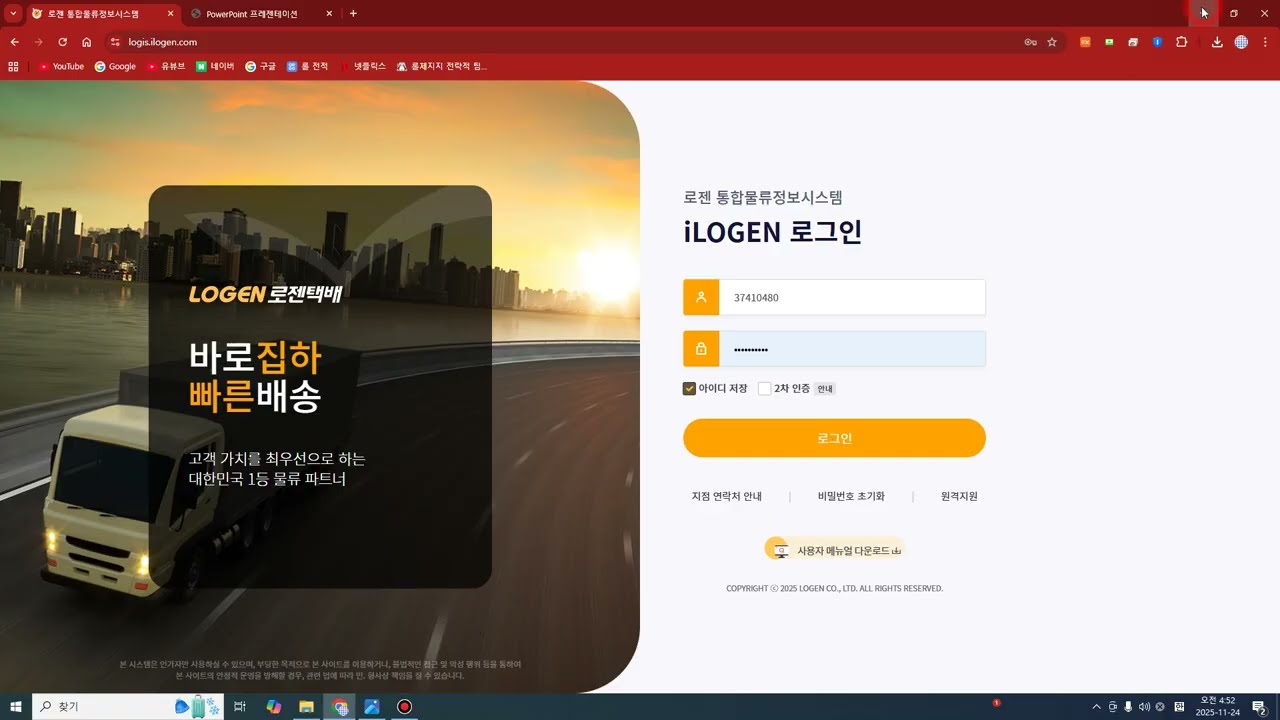This screenshot has width=1280, height=720.
Task: Click the orange 로그인 button
Action: [834, 438]
